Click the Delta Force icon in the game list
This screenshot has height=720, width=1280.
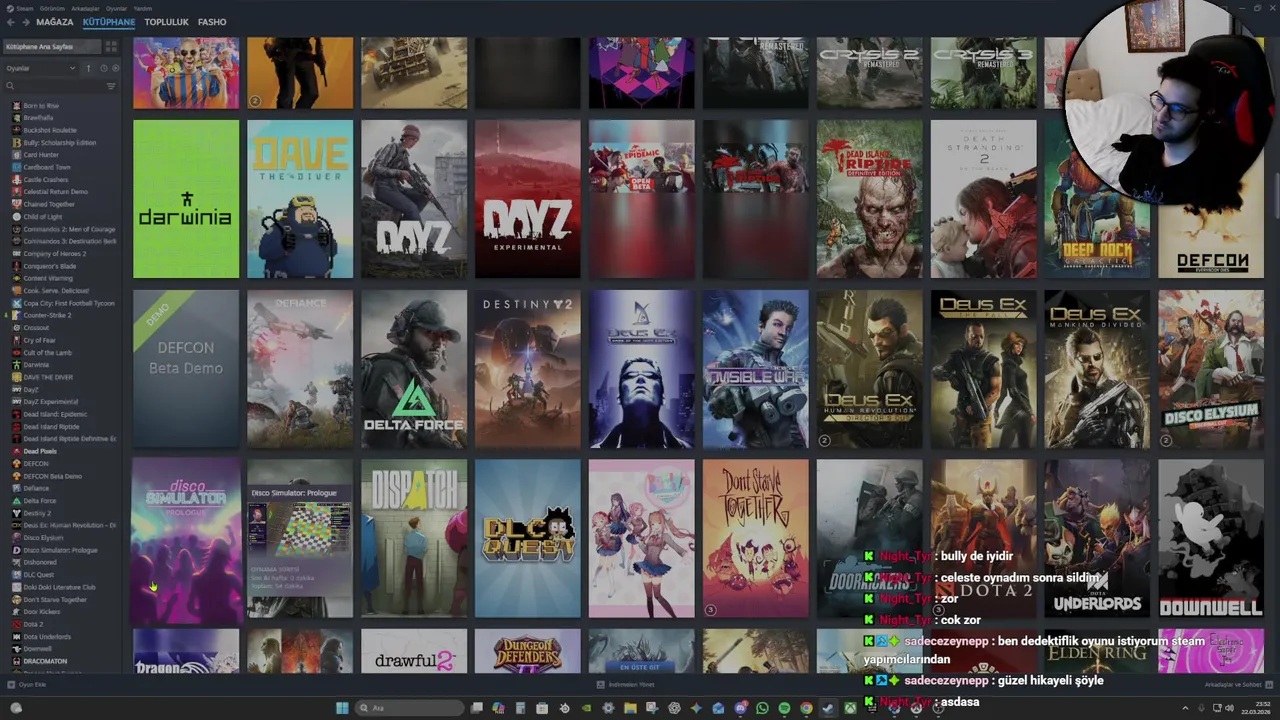[16, 501]
